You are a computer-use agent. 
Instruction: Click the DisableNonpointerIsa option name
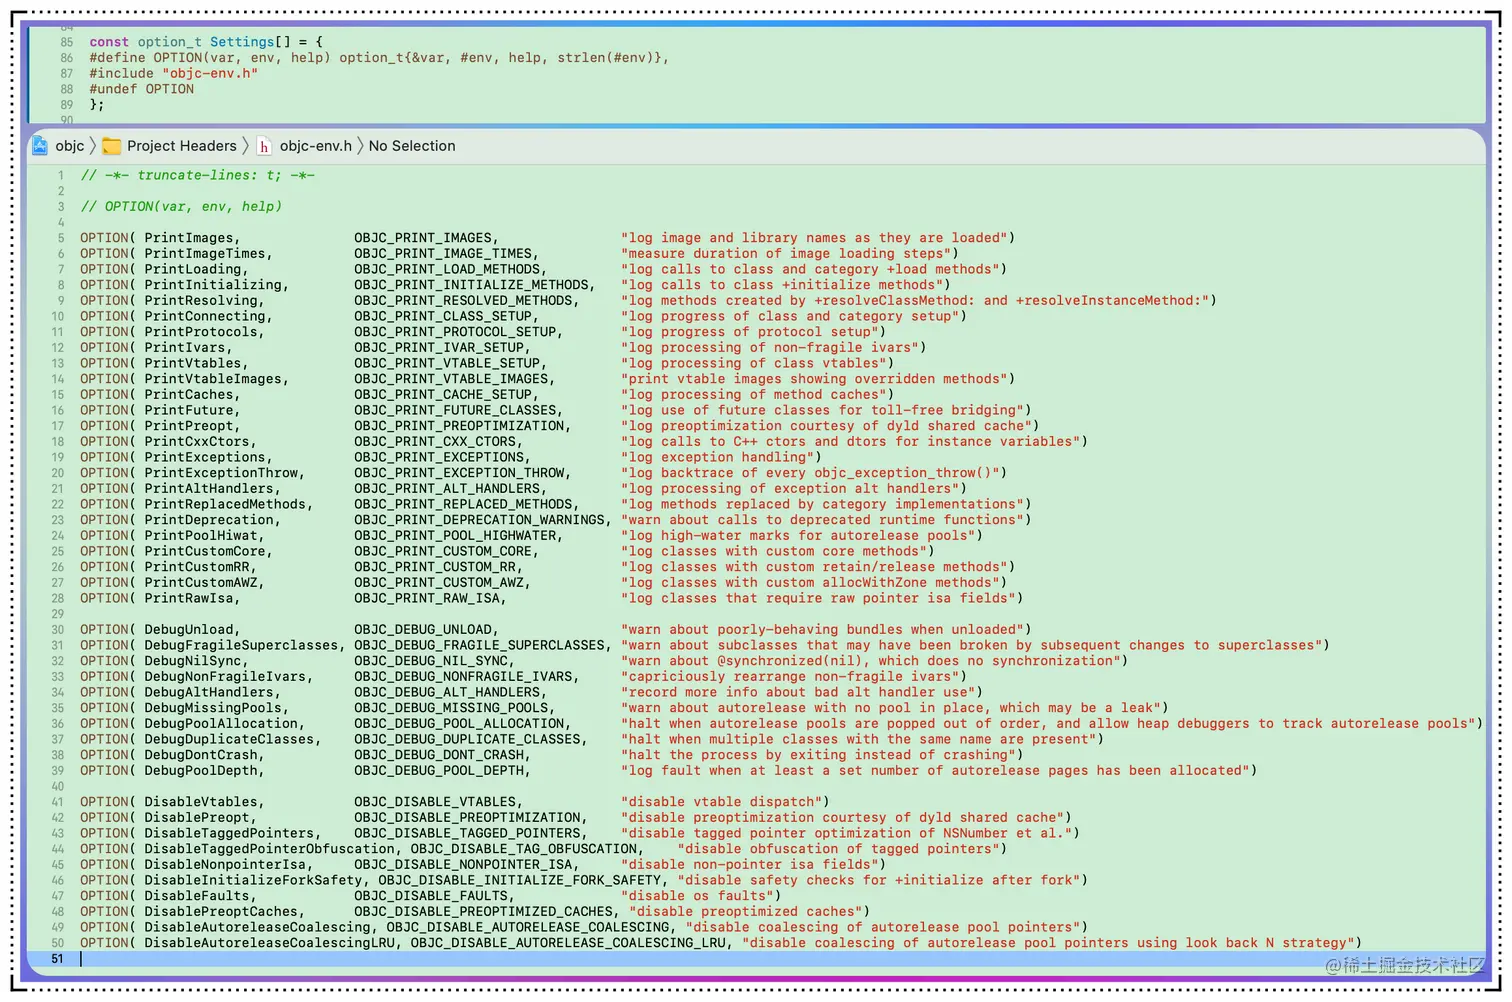coord(225,865)
